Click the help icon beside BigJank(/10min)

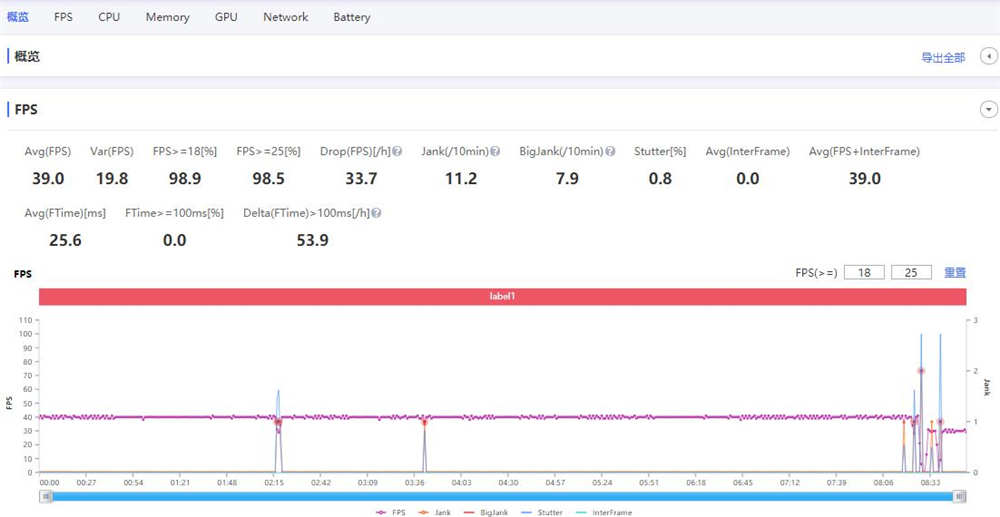[x=610, y=152]
